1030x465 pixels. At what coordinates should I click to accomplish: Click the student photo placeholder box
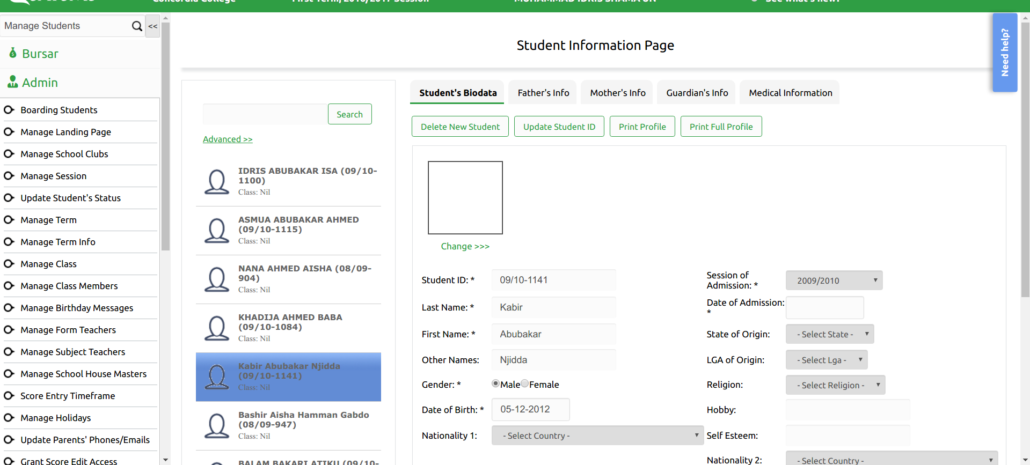pyautogui.click(x=465, y=198)
